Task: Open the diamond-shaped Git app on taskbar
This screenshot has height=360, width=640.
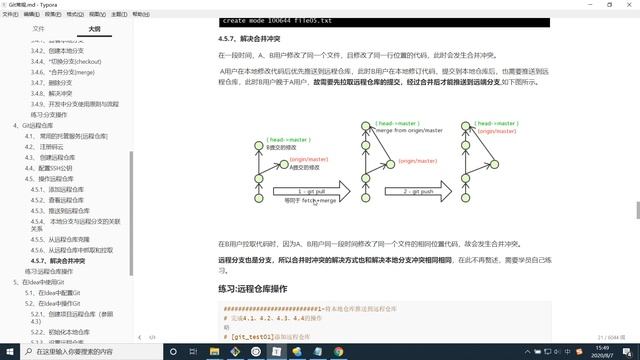Action: point(235,351)
